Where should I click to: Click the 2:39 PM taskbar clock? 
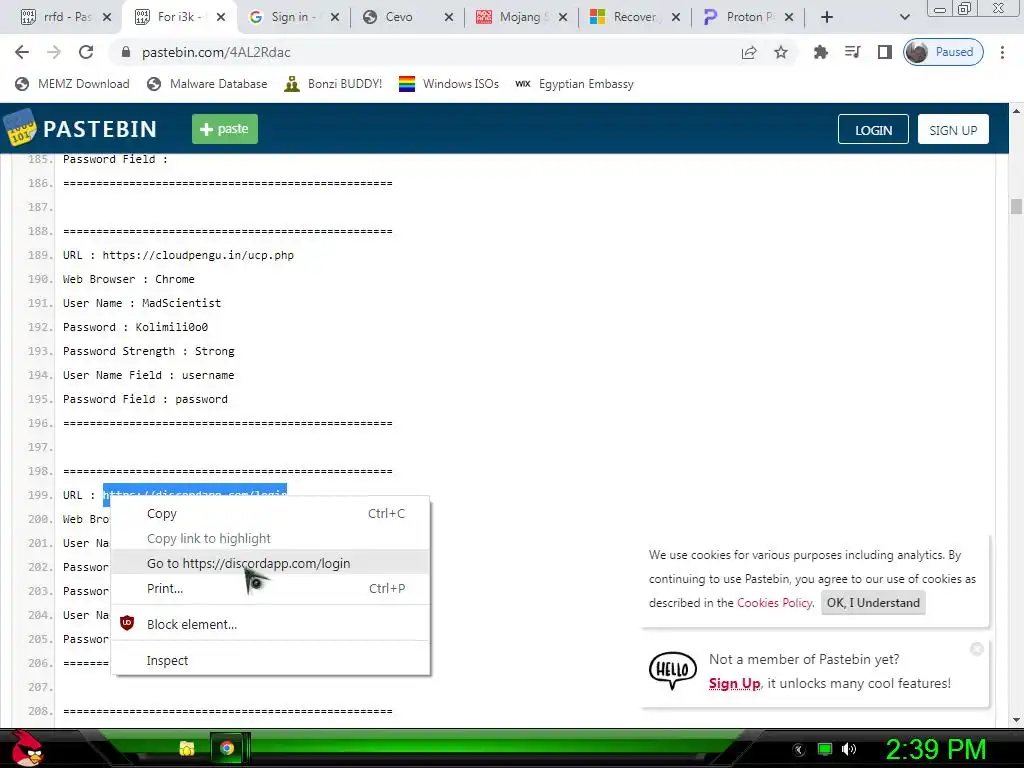click(x=935, y=748)
